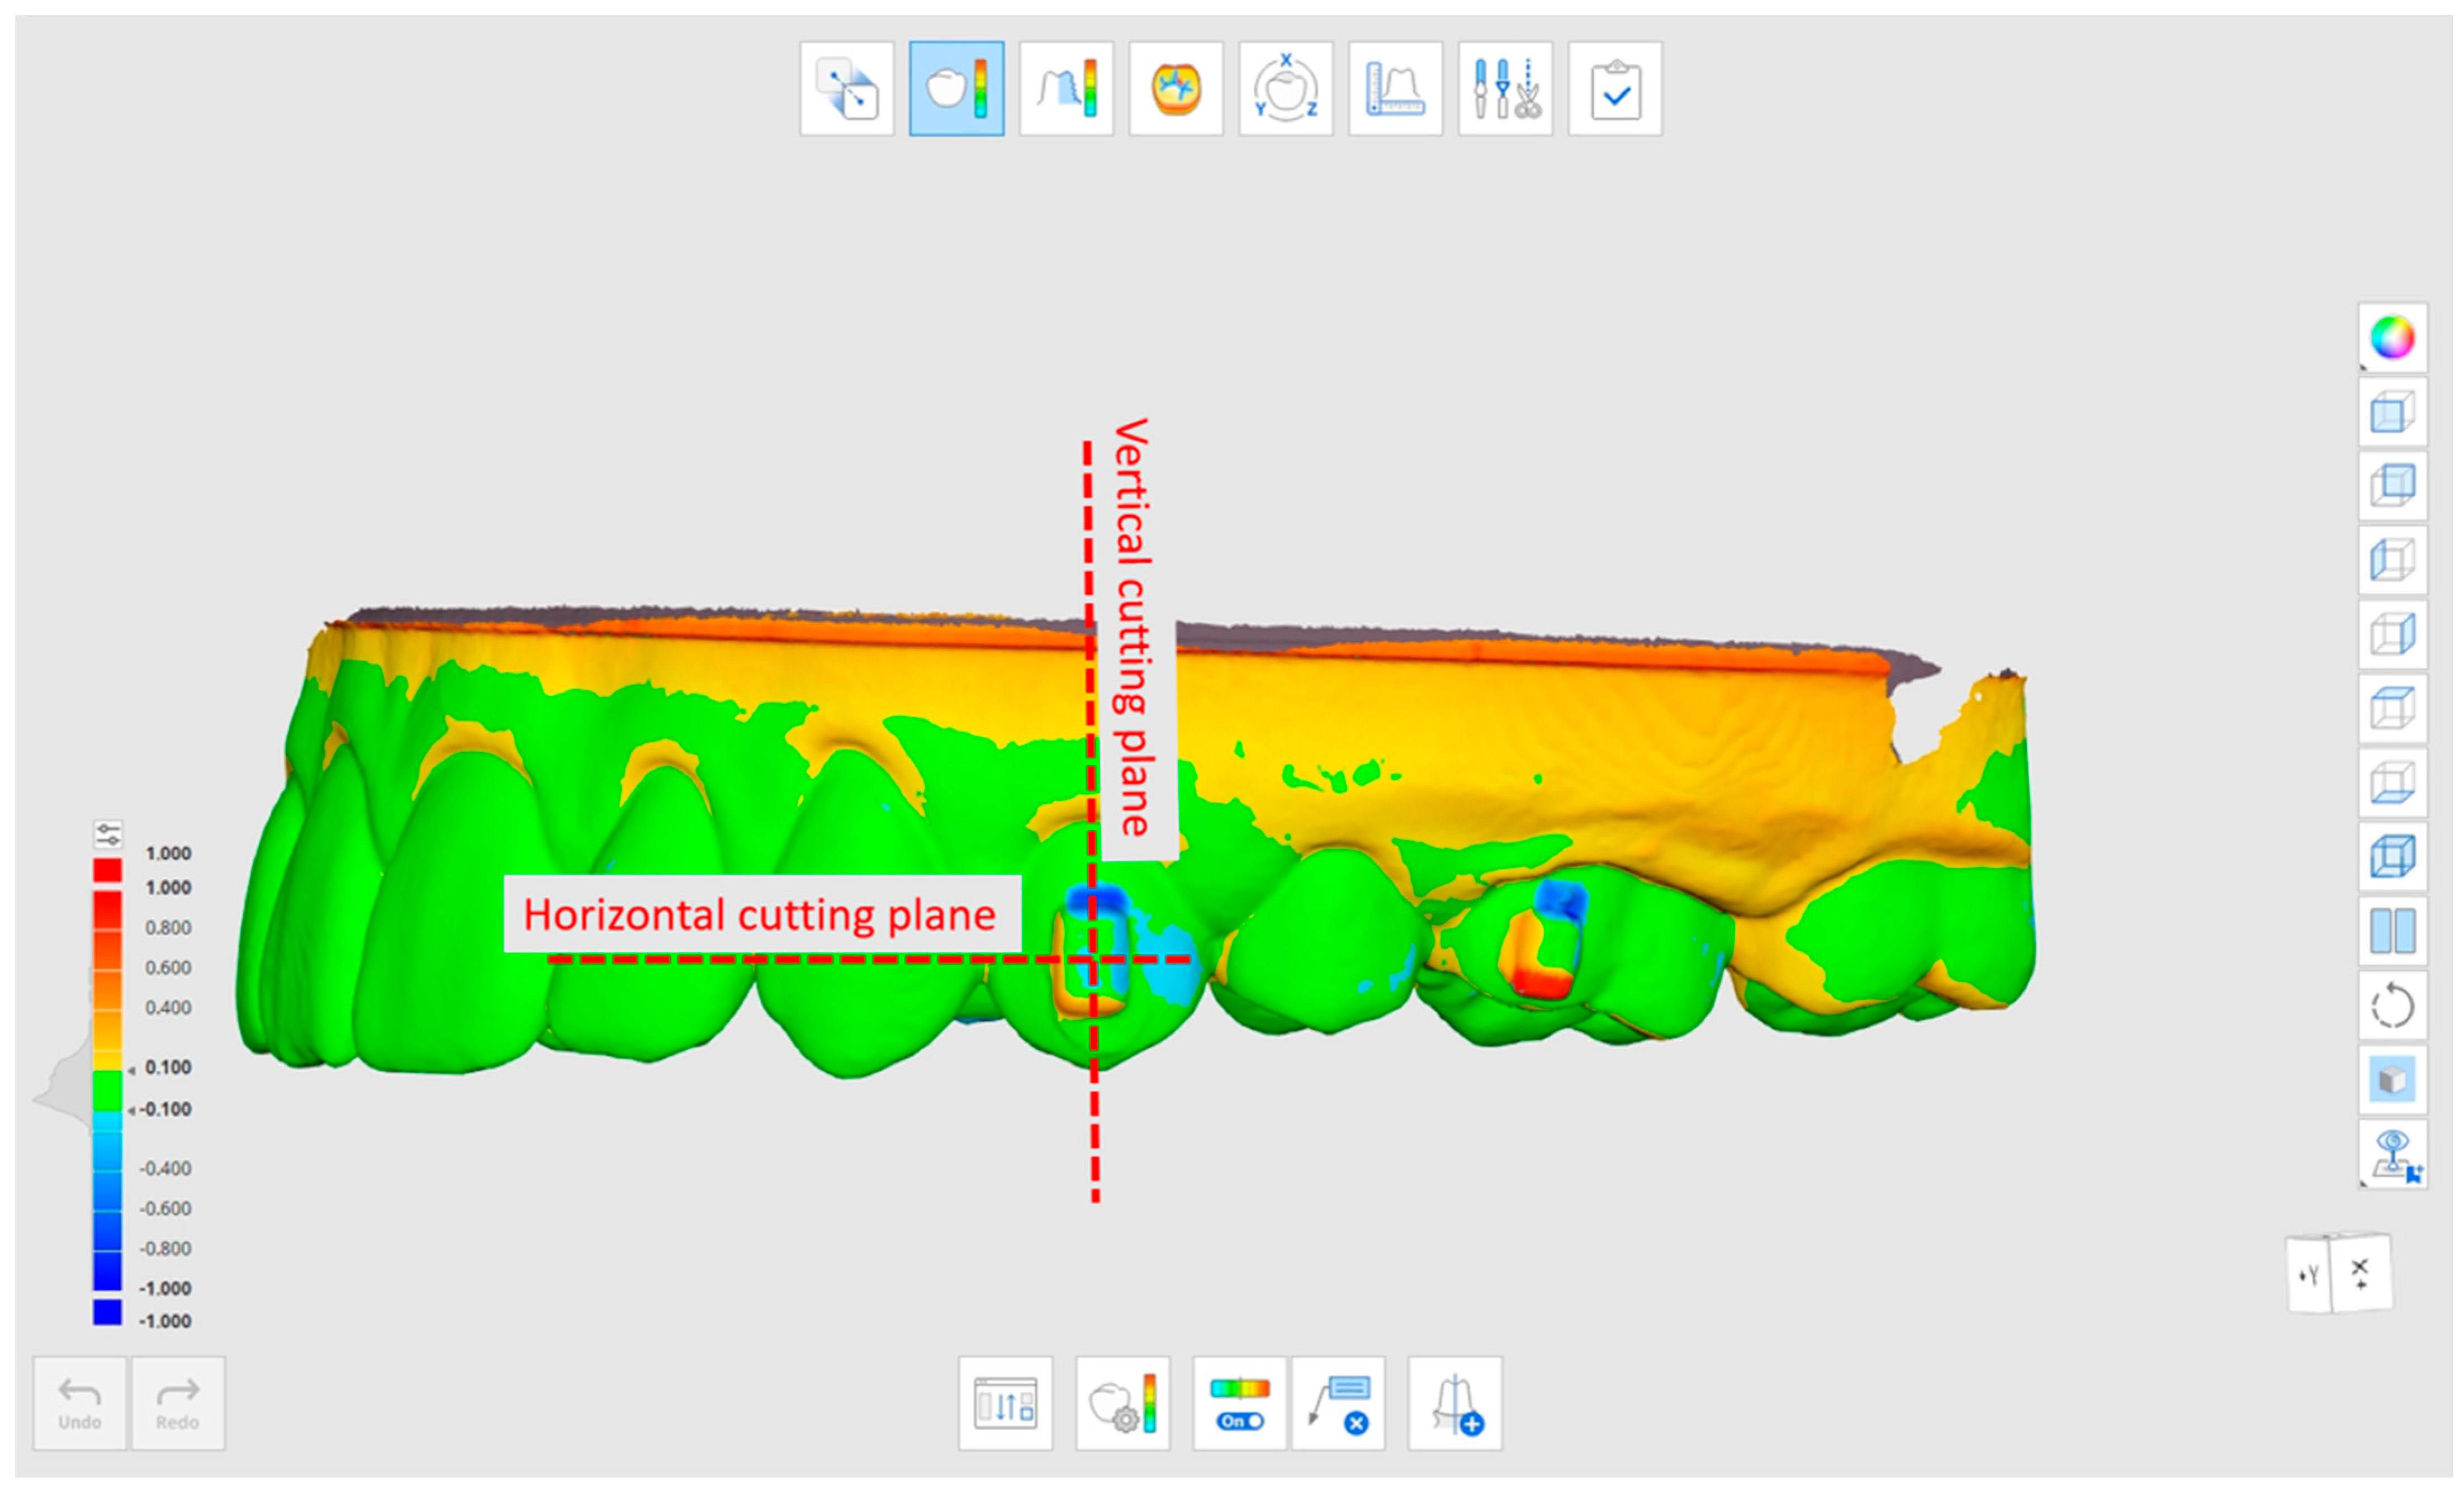Expand the viewpoint bookmark eye menu
This screenshot has height=1494, width=2464.
point(2392,1155)
